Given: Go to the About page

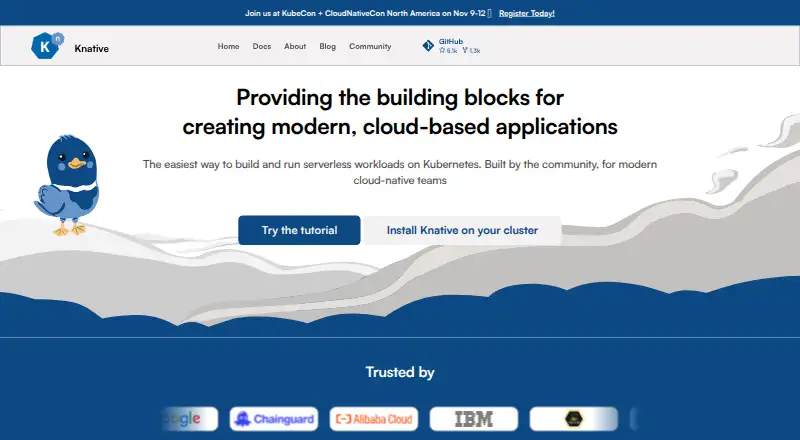Looking at the screenshot, I should click(x=295, y=46).
